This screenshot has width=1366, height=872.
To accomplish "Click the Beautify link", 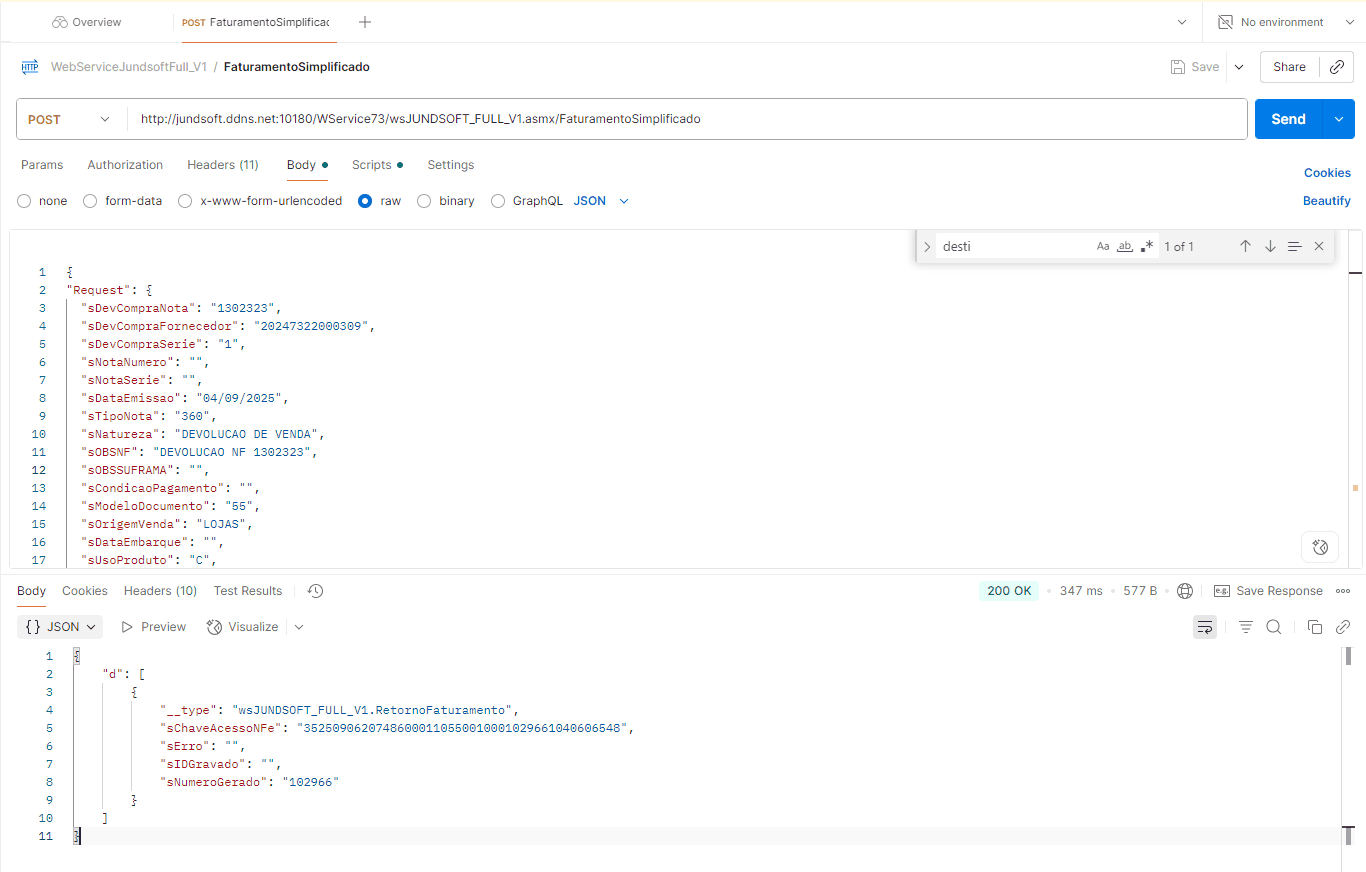I will pyautogui.click(x=1326, y=201).
